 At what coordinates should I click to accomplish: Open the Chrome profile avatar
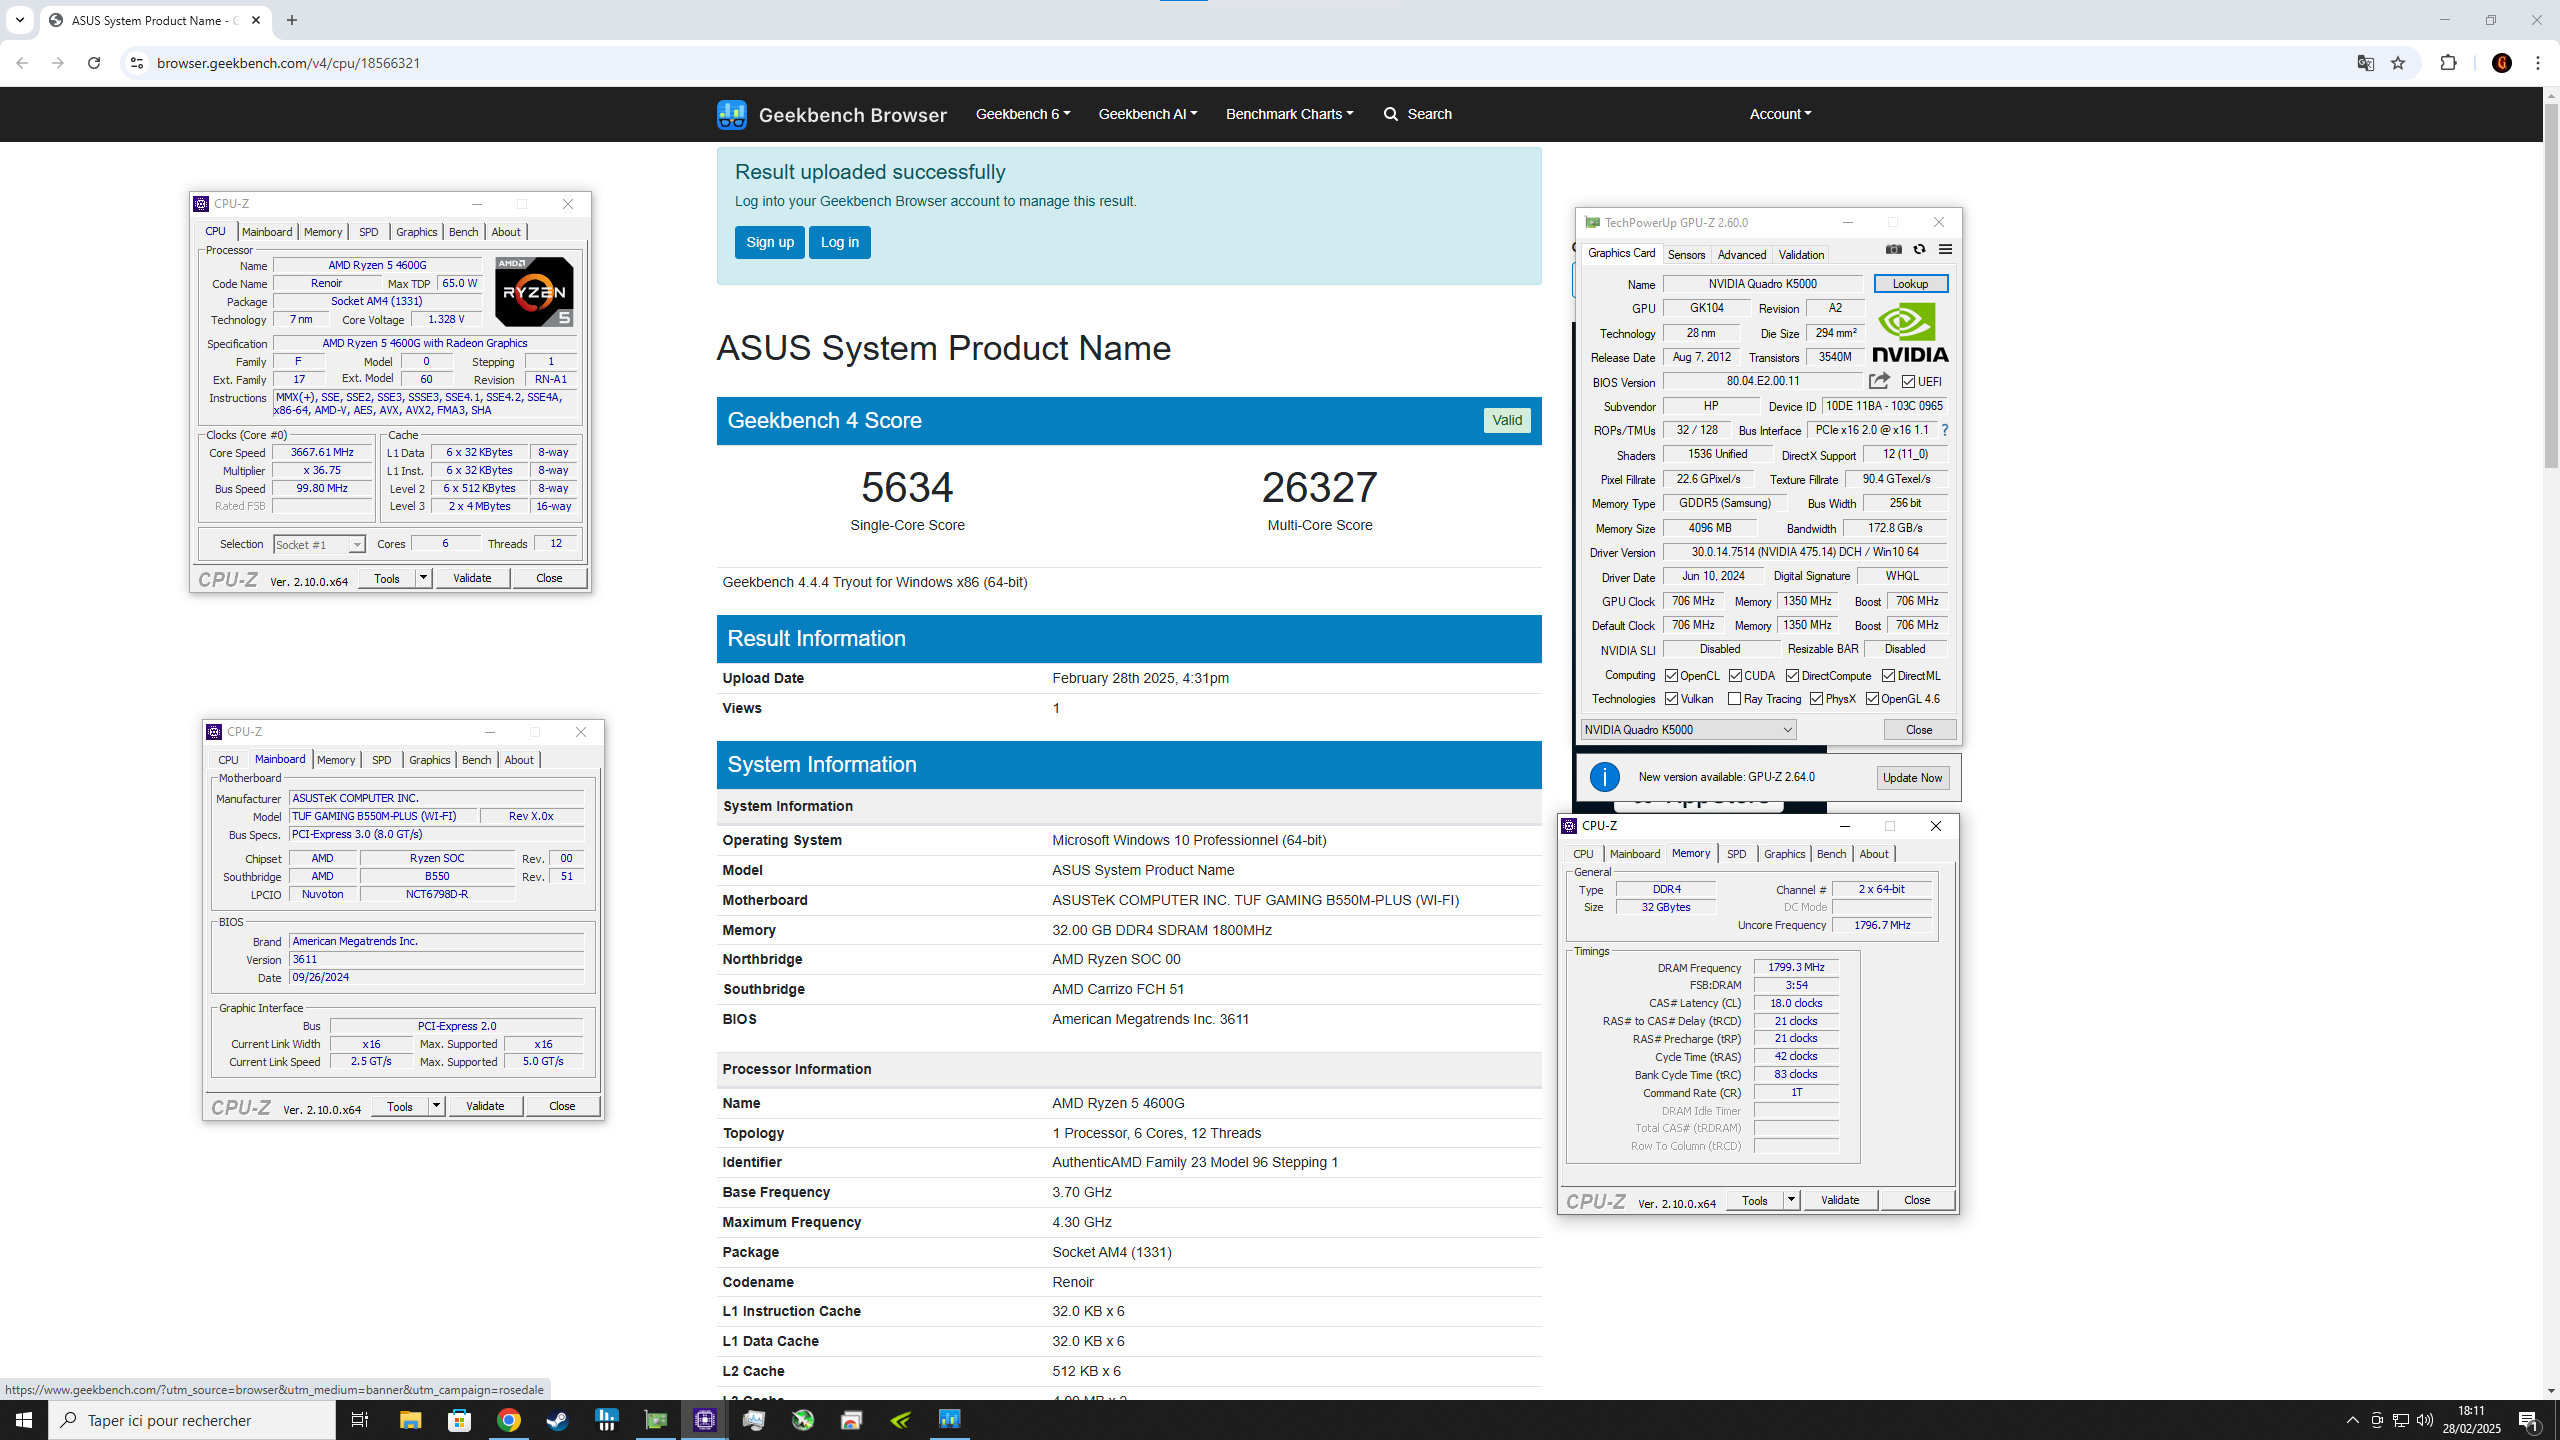2502,63
